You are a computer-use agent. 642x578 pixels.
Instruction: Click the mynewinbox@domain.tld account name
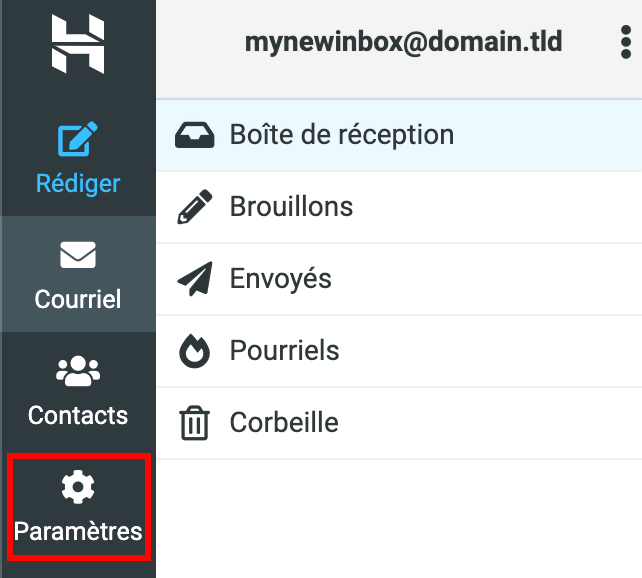403,42
